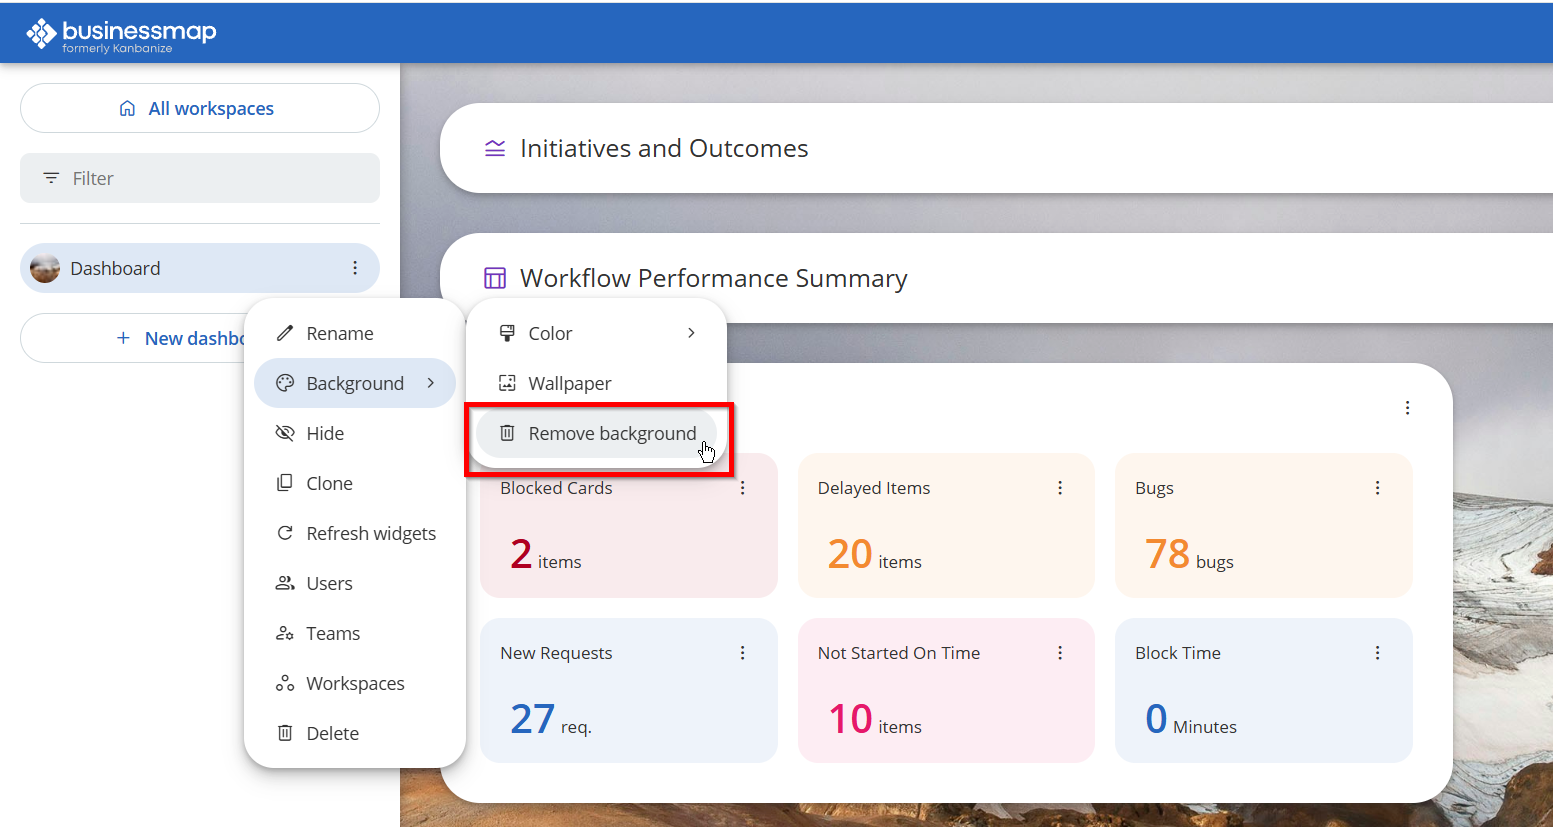Click the Not Started On Time kebab icon
The image size is (1553, 827).
tap(1060, 653)
